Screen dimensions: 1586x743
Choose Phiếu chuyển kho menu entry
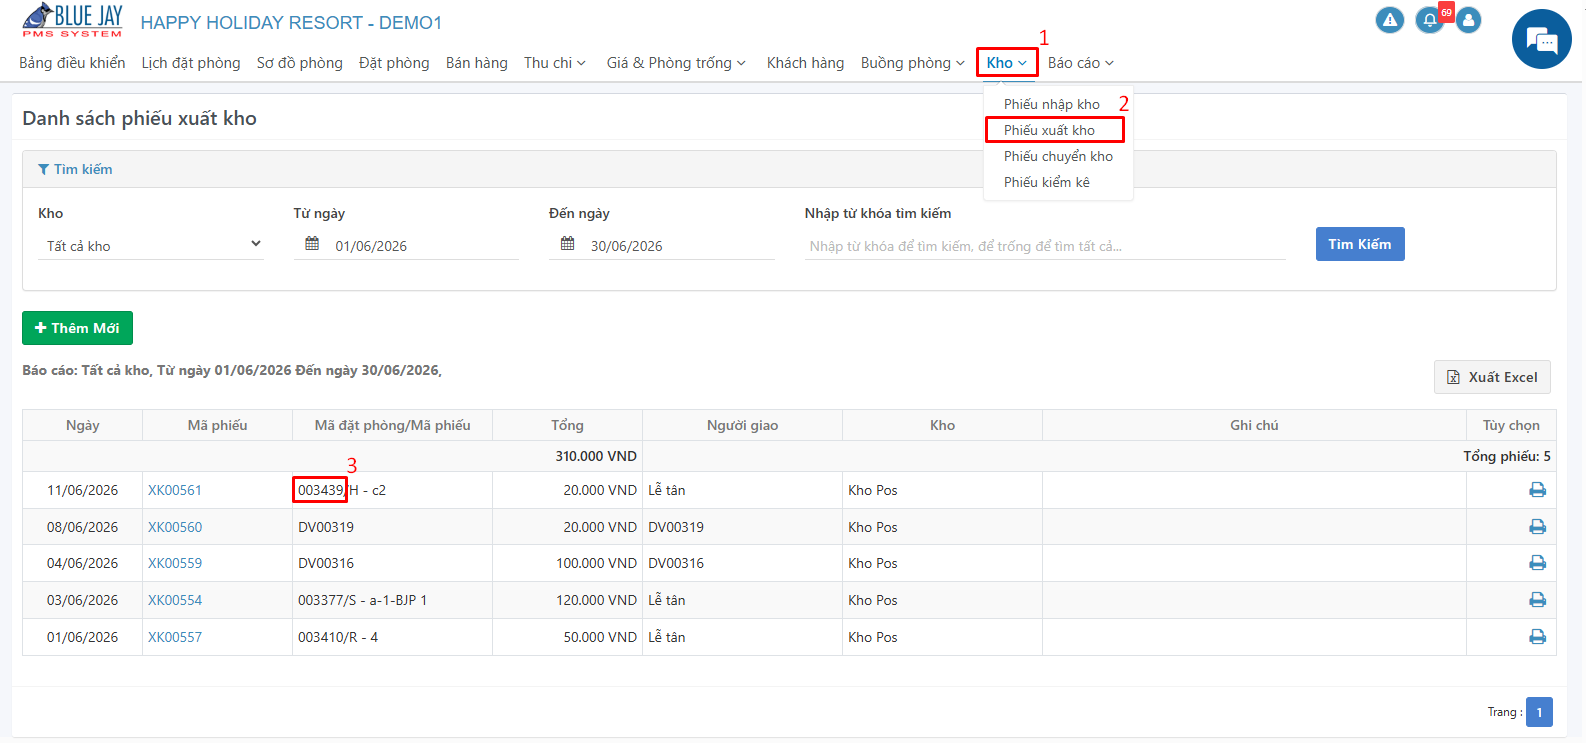pos(1058,156)
